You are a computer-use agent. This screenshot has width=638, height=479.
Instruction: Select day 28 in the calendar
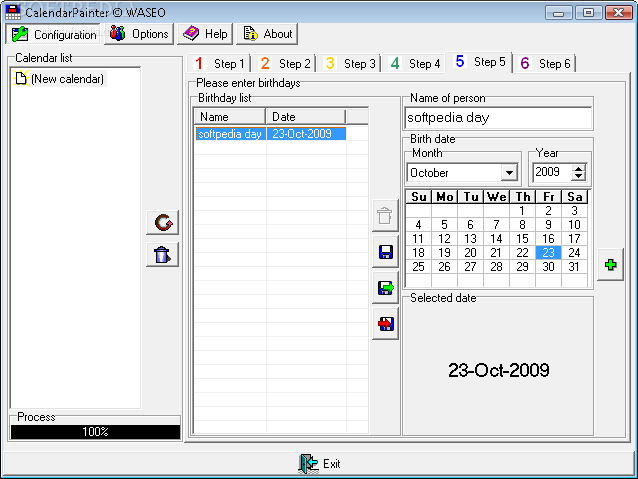click(x=496, y=267)
